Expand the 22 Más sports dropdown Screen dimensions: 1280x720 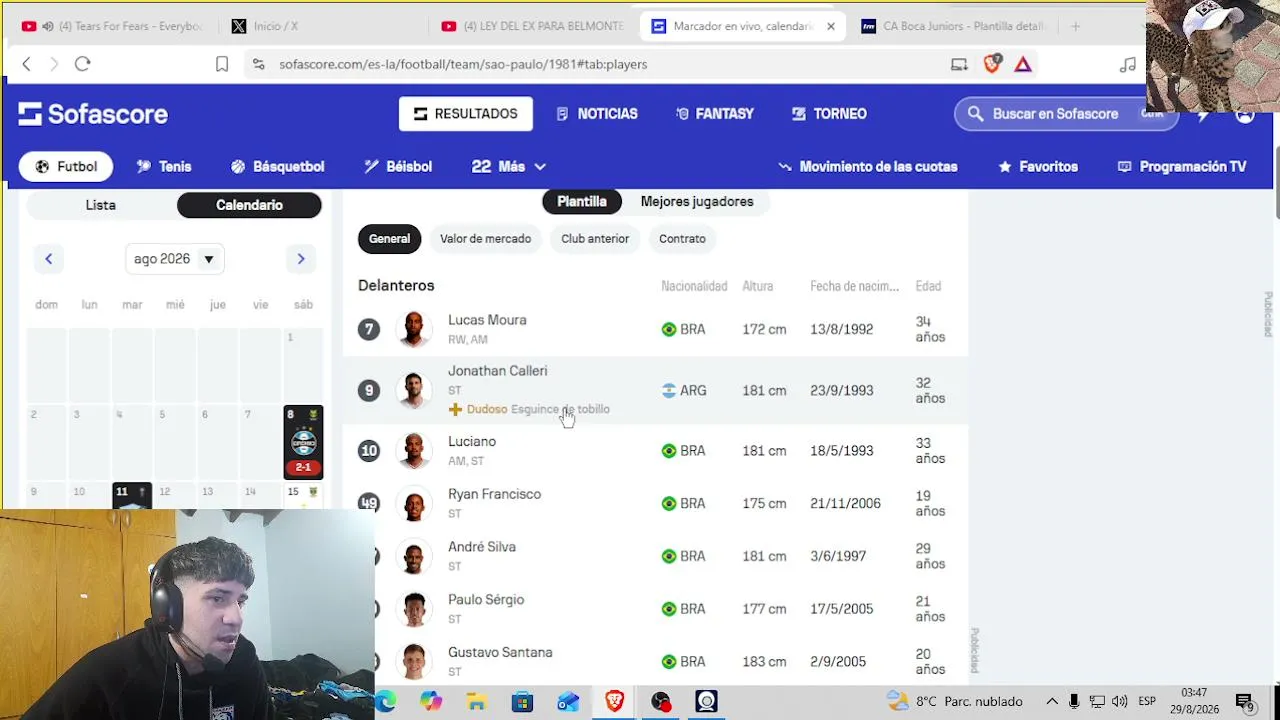click(x=510, y=167)
